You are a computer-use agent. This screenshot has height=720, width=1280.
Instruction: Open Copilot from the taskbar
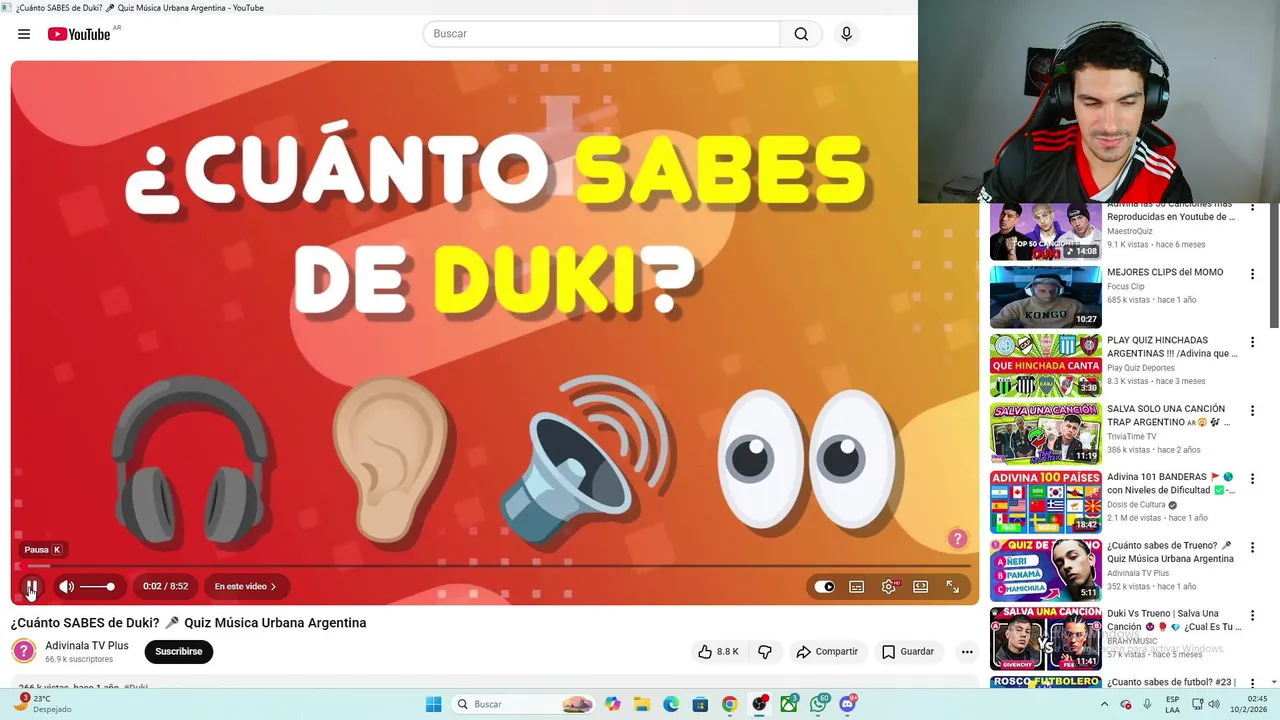pyautogui.click(x=612, y=704)
